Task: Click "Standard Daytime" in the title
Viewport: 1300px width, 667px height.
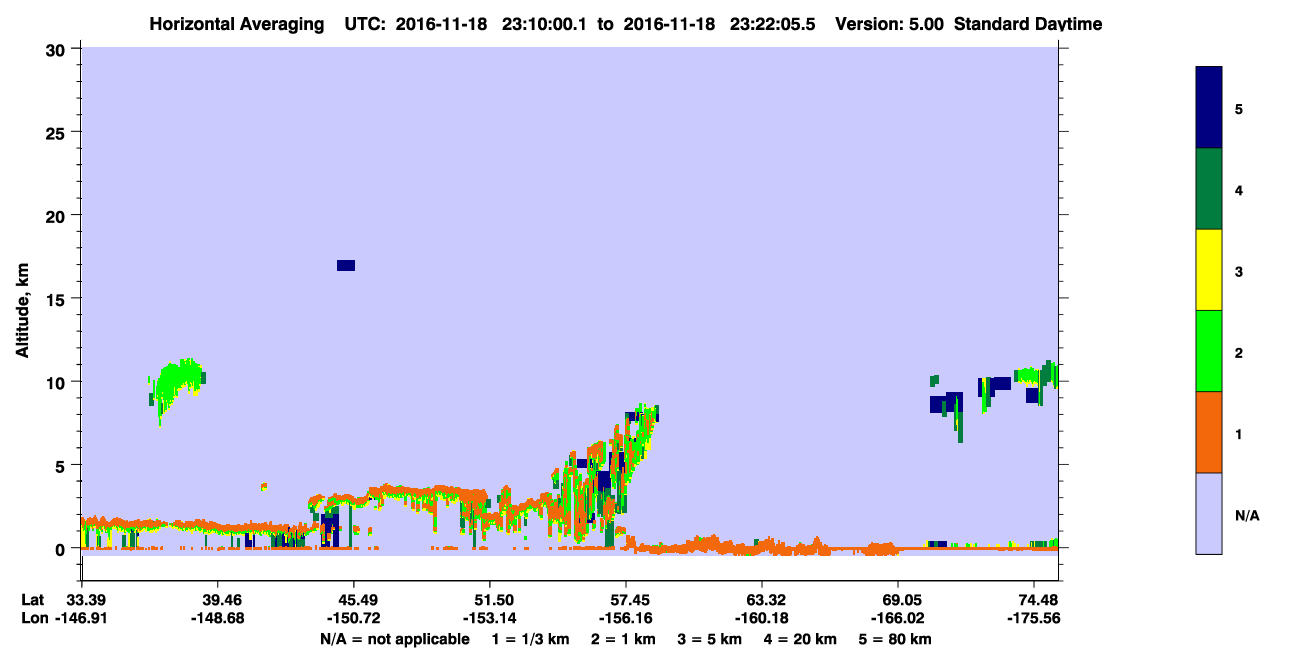Action: click(1028, 24)
